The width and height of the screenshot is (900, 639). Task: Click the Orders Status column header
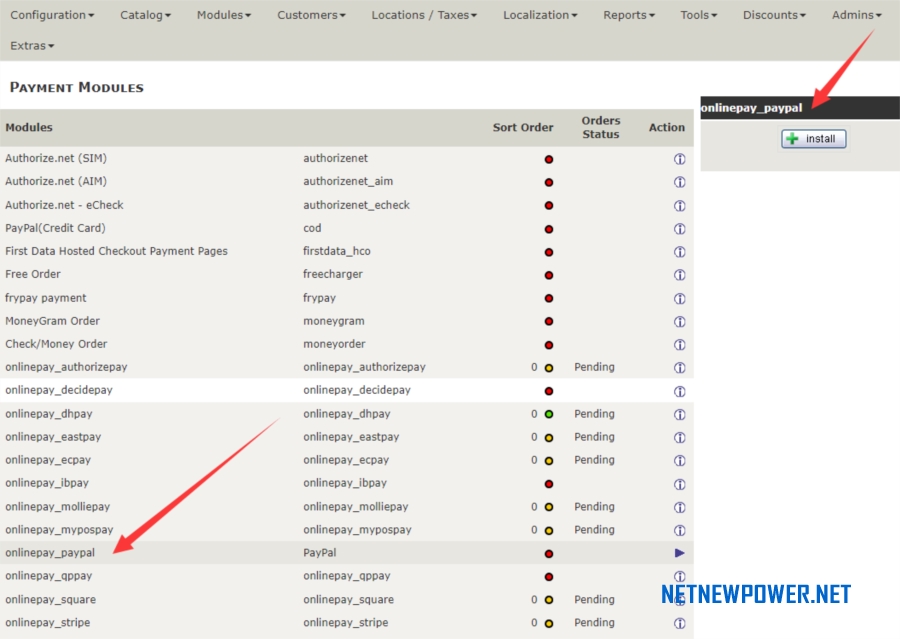coord(600,127)
